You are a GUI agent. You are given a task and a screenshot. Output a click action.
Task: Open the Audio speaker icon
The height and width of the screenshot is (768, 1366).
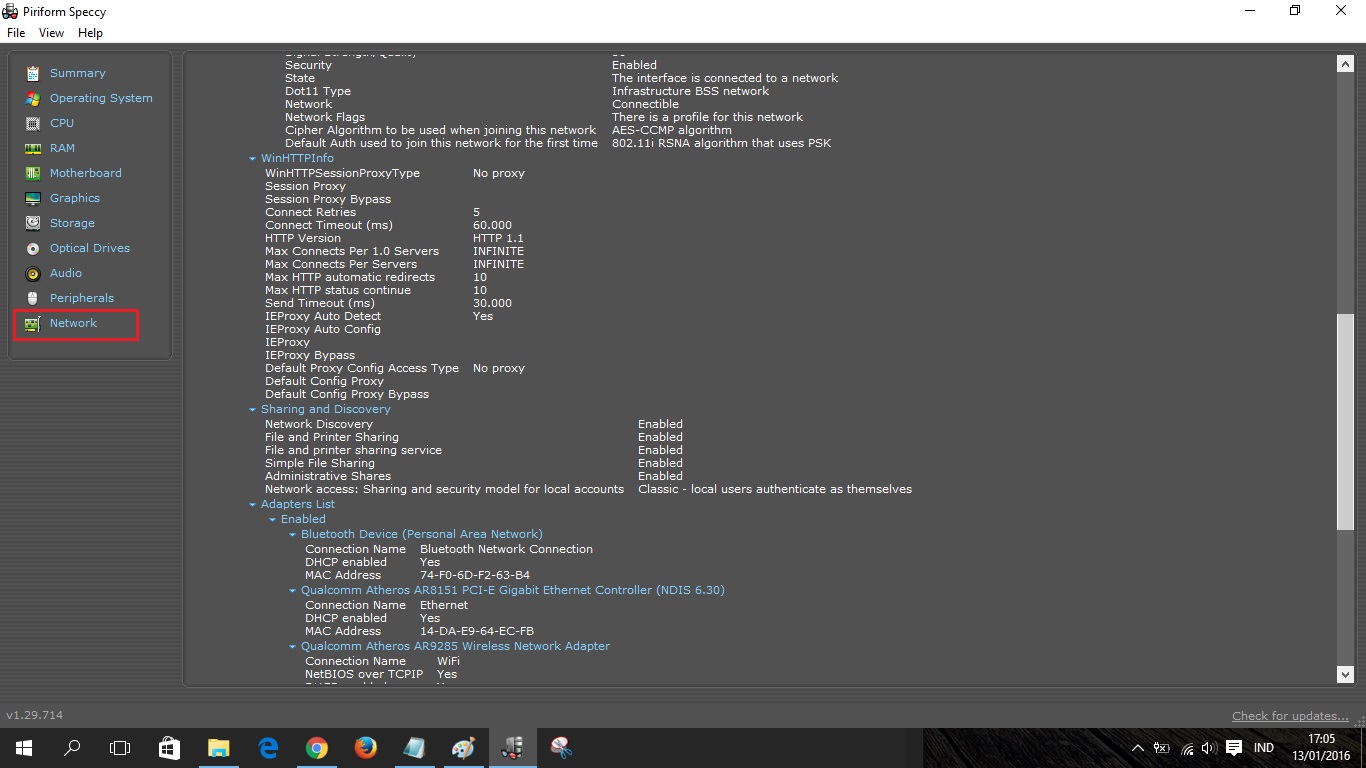pos(33,273)
